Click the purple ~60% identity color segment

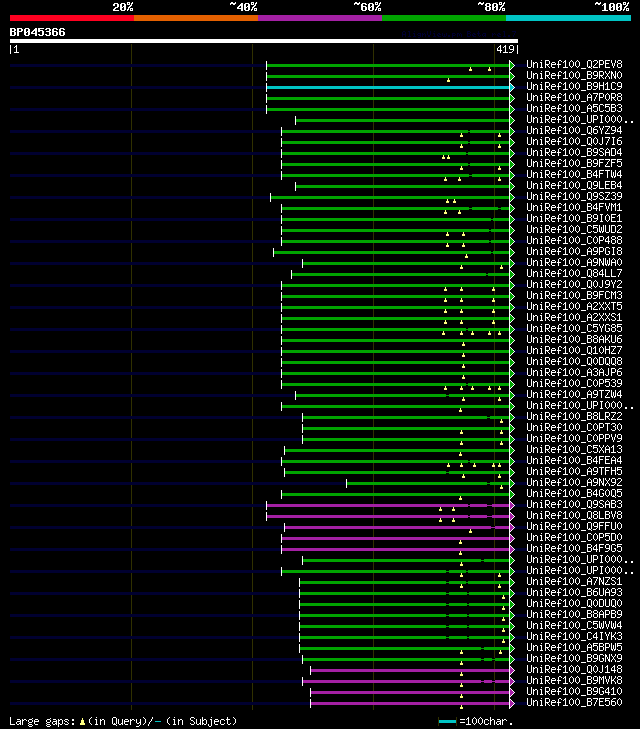coord(320,18)
